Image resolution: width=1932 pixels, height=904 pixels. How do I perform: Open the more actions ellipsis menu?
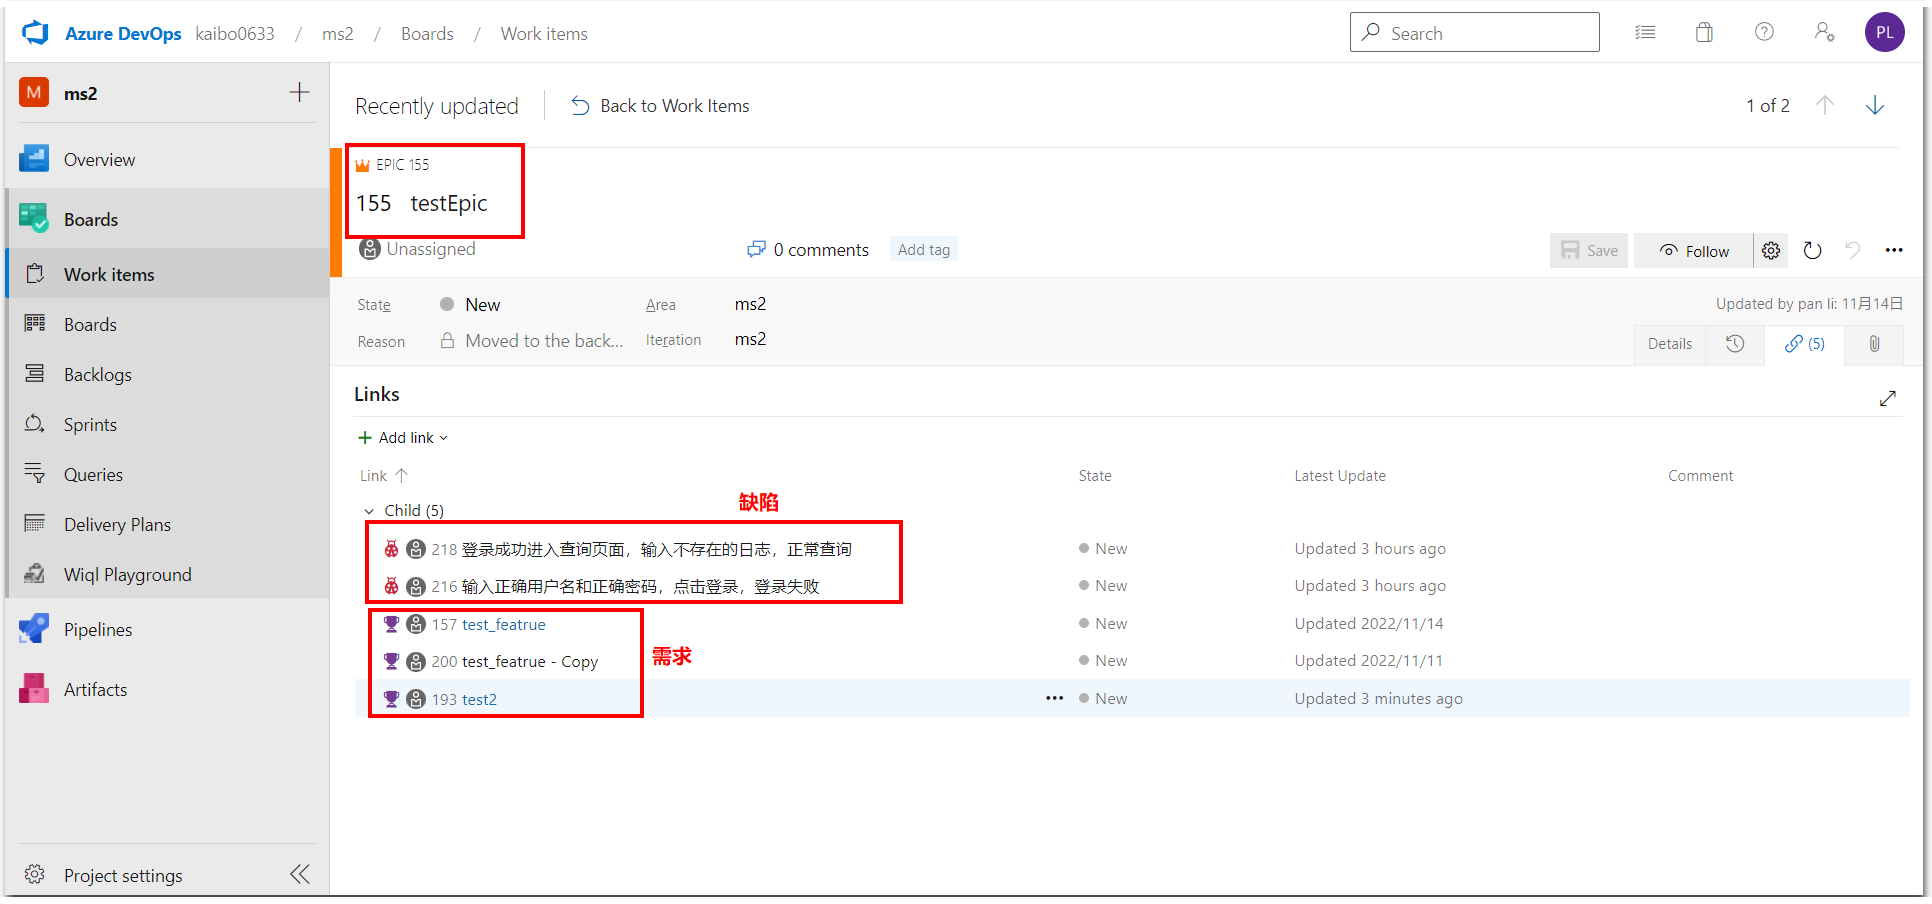point(1894,250)
